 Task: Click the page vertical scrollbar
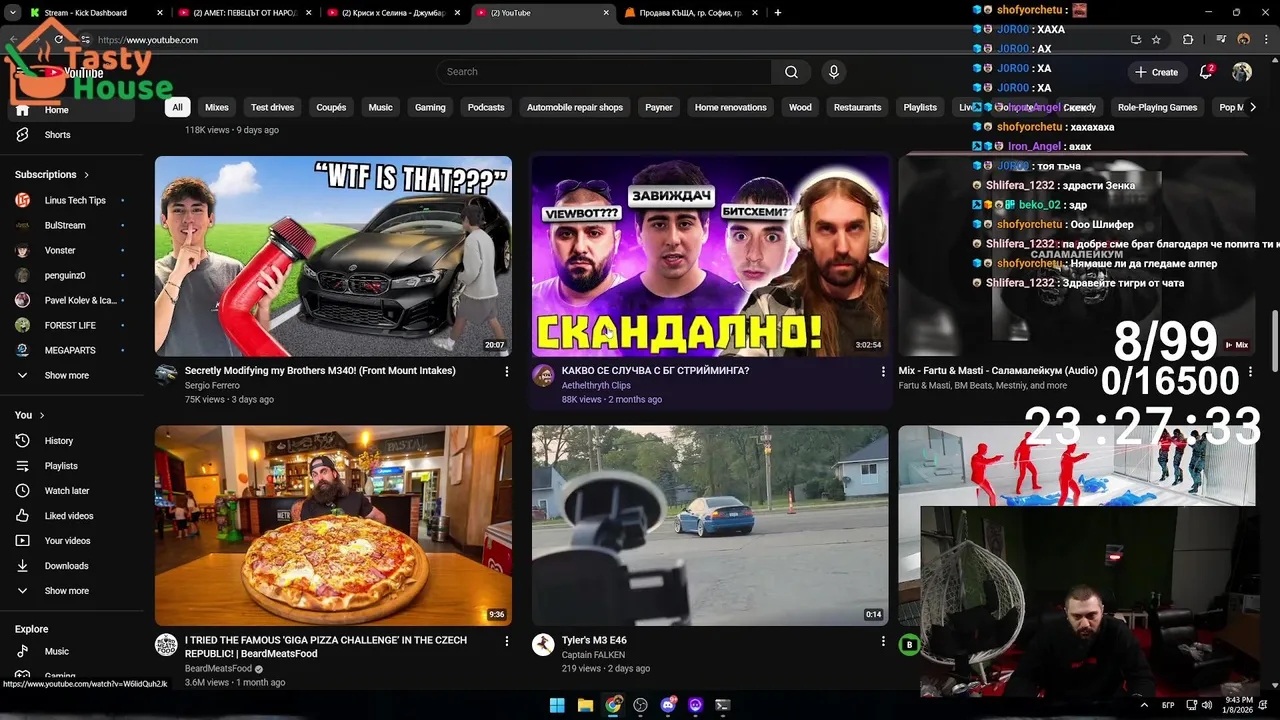pos(1275,340)
